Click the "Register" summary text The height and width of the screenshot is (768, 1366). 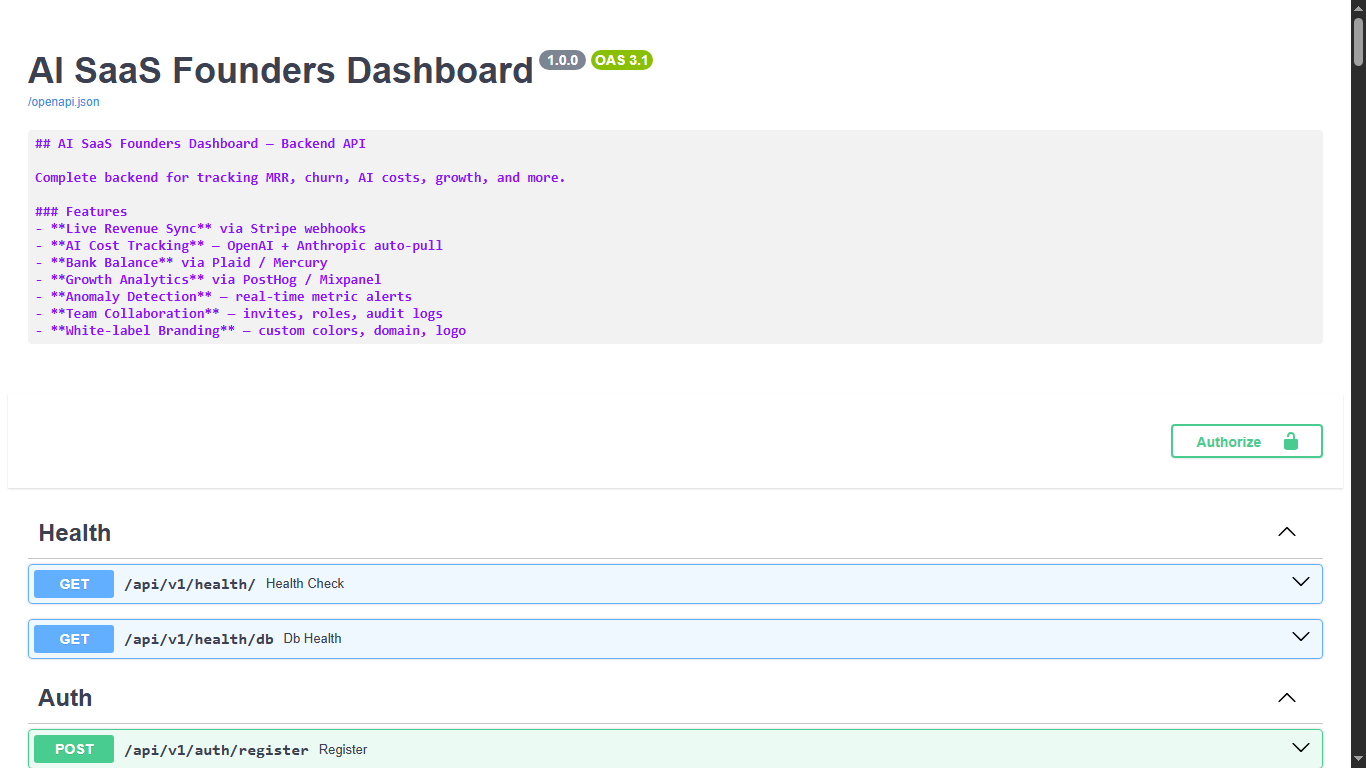click(343, 749)
